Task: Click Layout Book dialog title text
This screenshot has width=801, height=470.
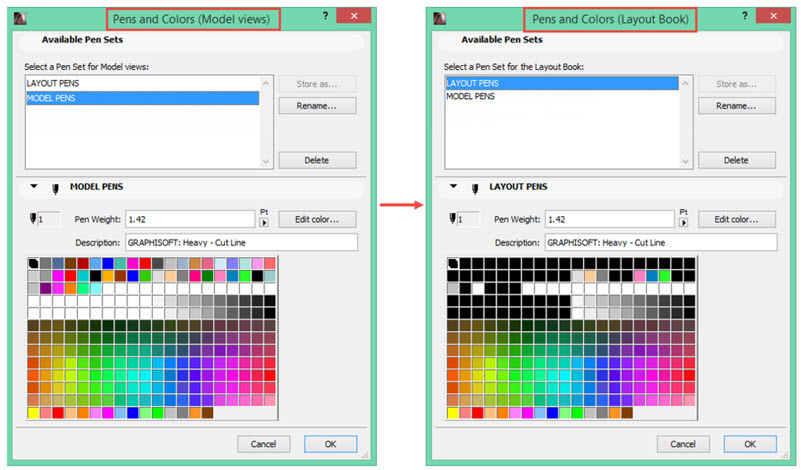Action: [x=610, y=19]
